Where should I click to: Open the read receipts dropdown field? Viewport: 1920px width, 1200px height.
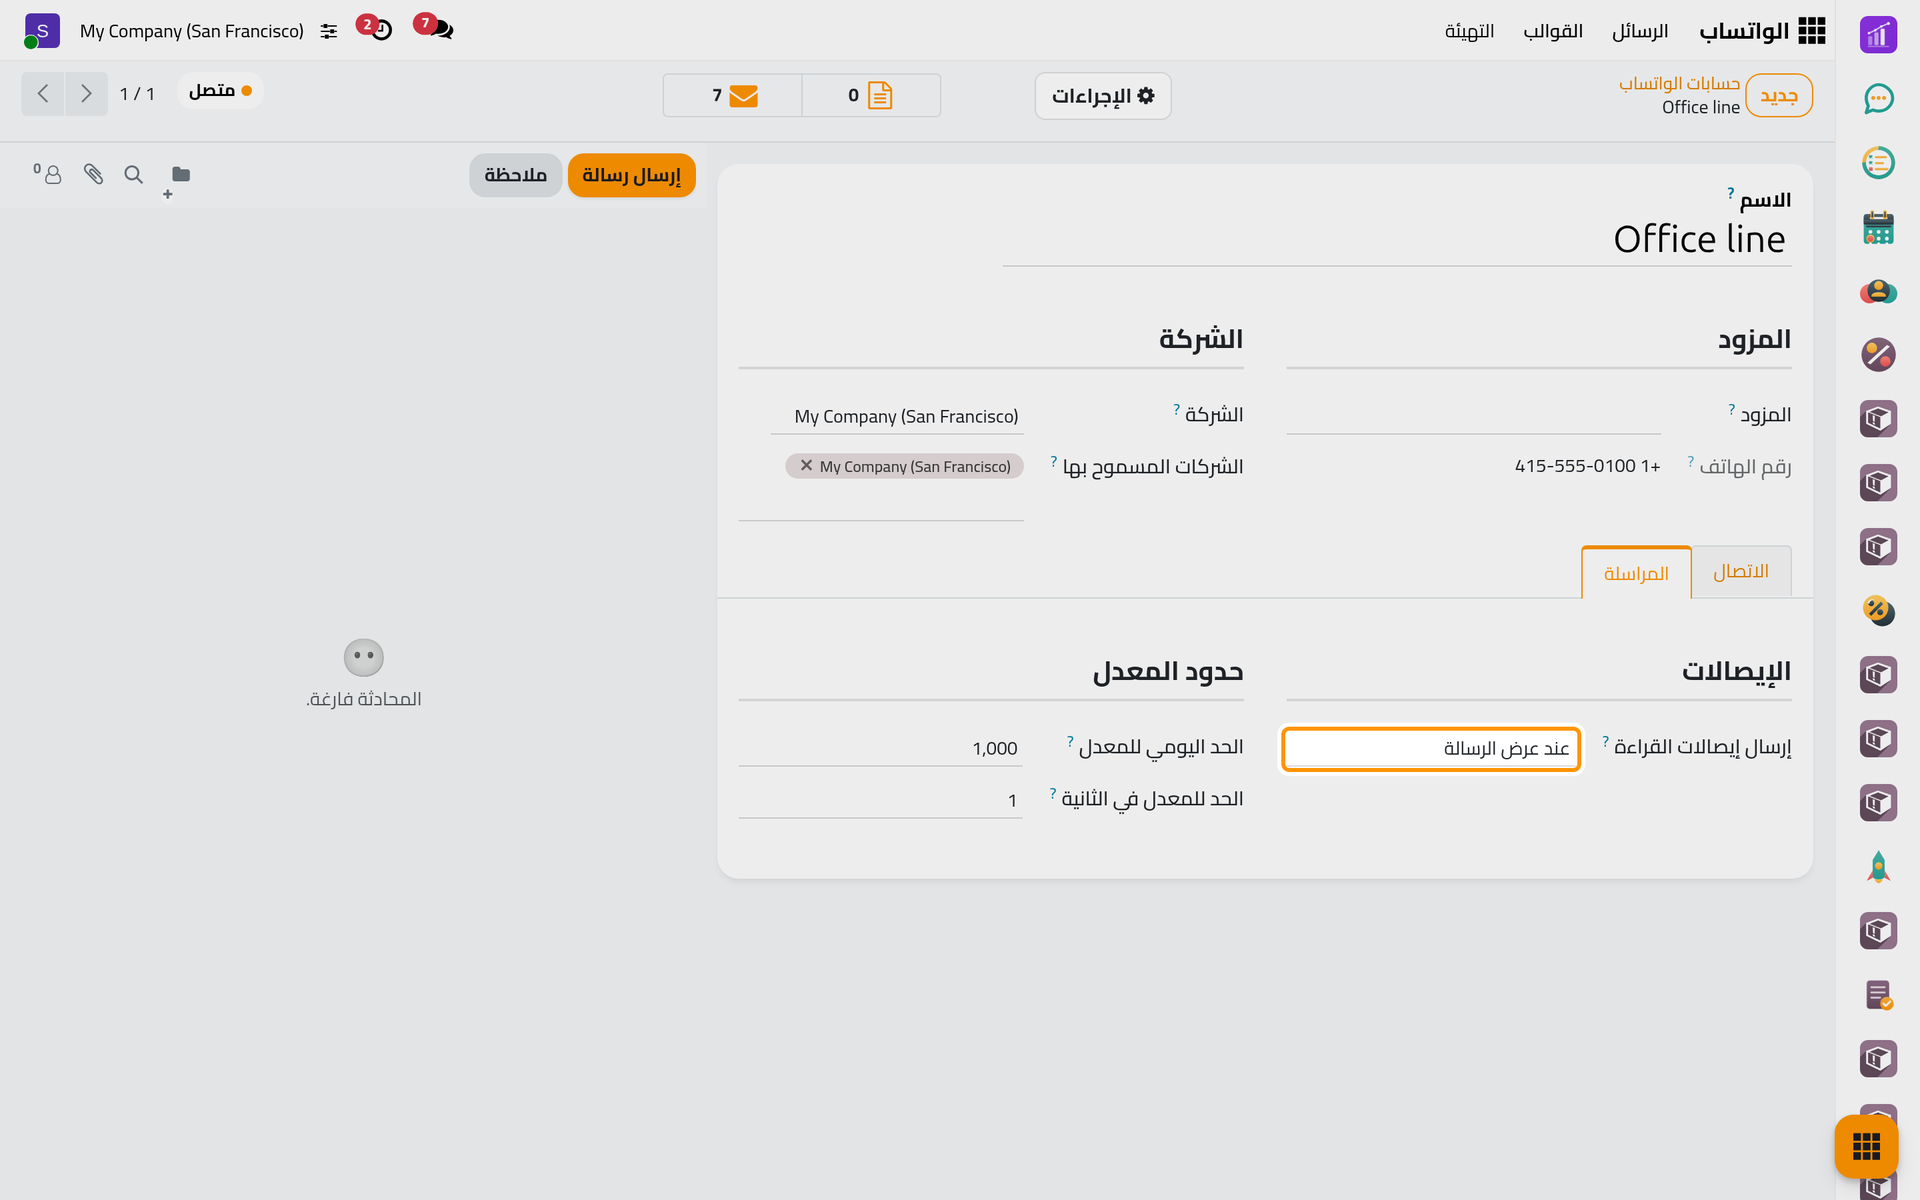pos(1431,749)
